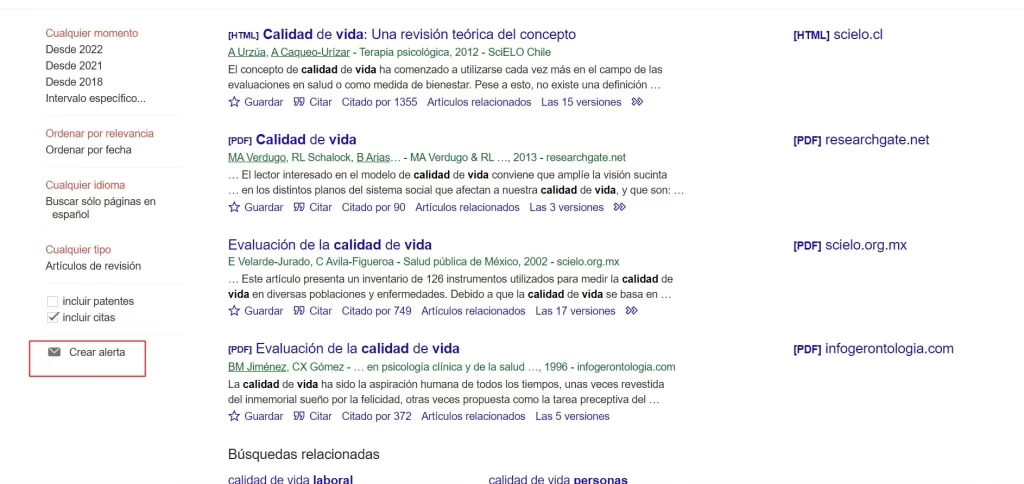Open author profile 'A Urzúa'
This screenshot has height=484, width=1024.
point(247,52)
